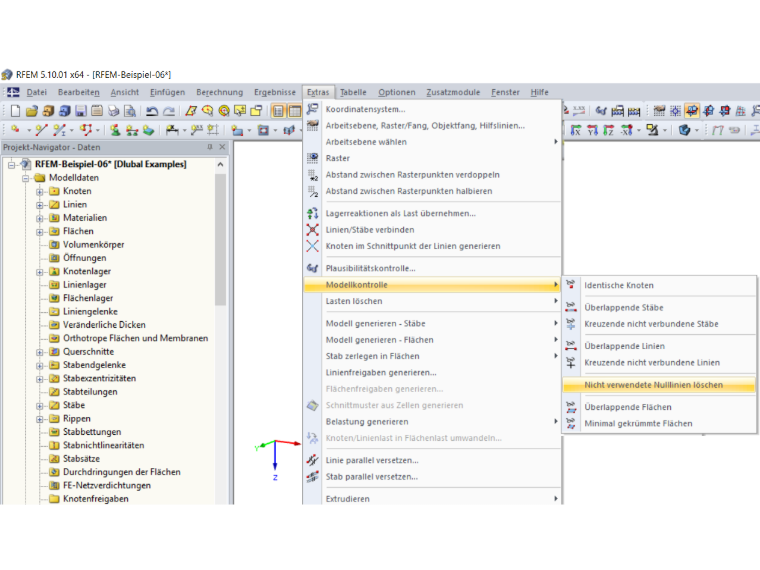The image size is (760, 570).
Task: Choose Nicht verwendete Nulllinien löschen
Action: point(659,385)
